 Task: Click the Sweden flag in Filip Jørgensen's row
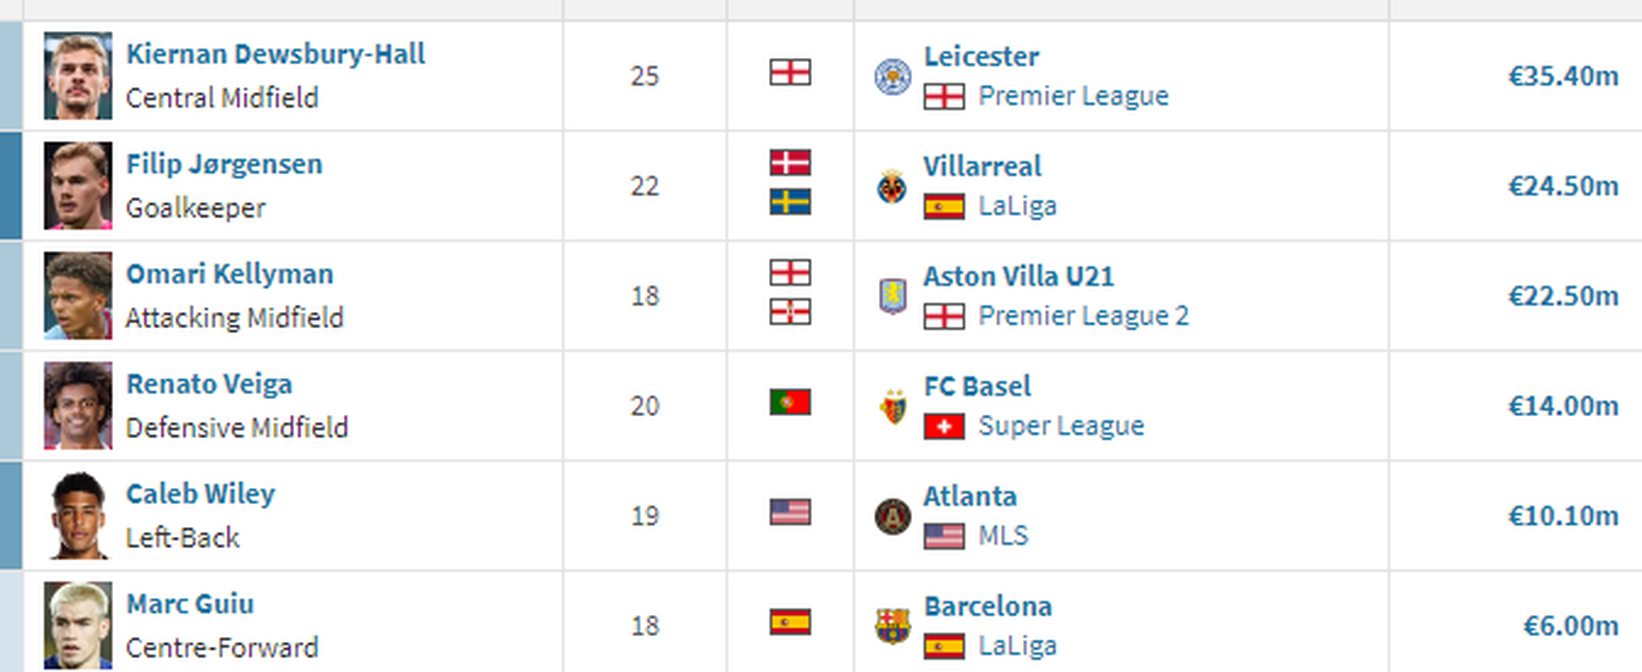[790, 203]
